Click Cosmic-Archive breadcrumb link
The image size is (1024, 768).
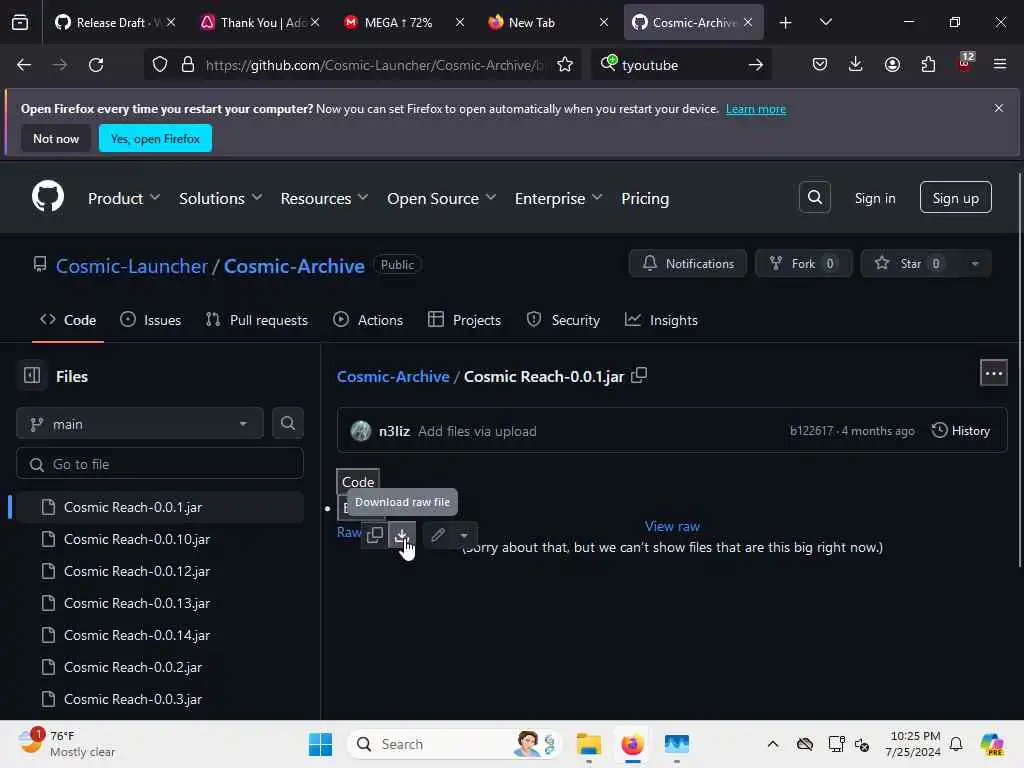[392, 376]
